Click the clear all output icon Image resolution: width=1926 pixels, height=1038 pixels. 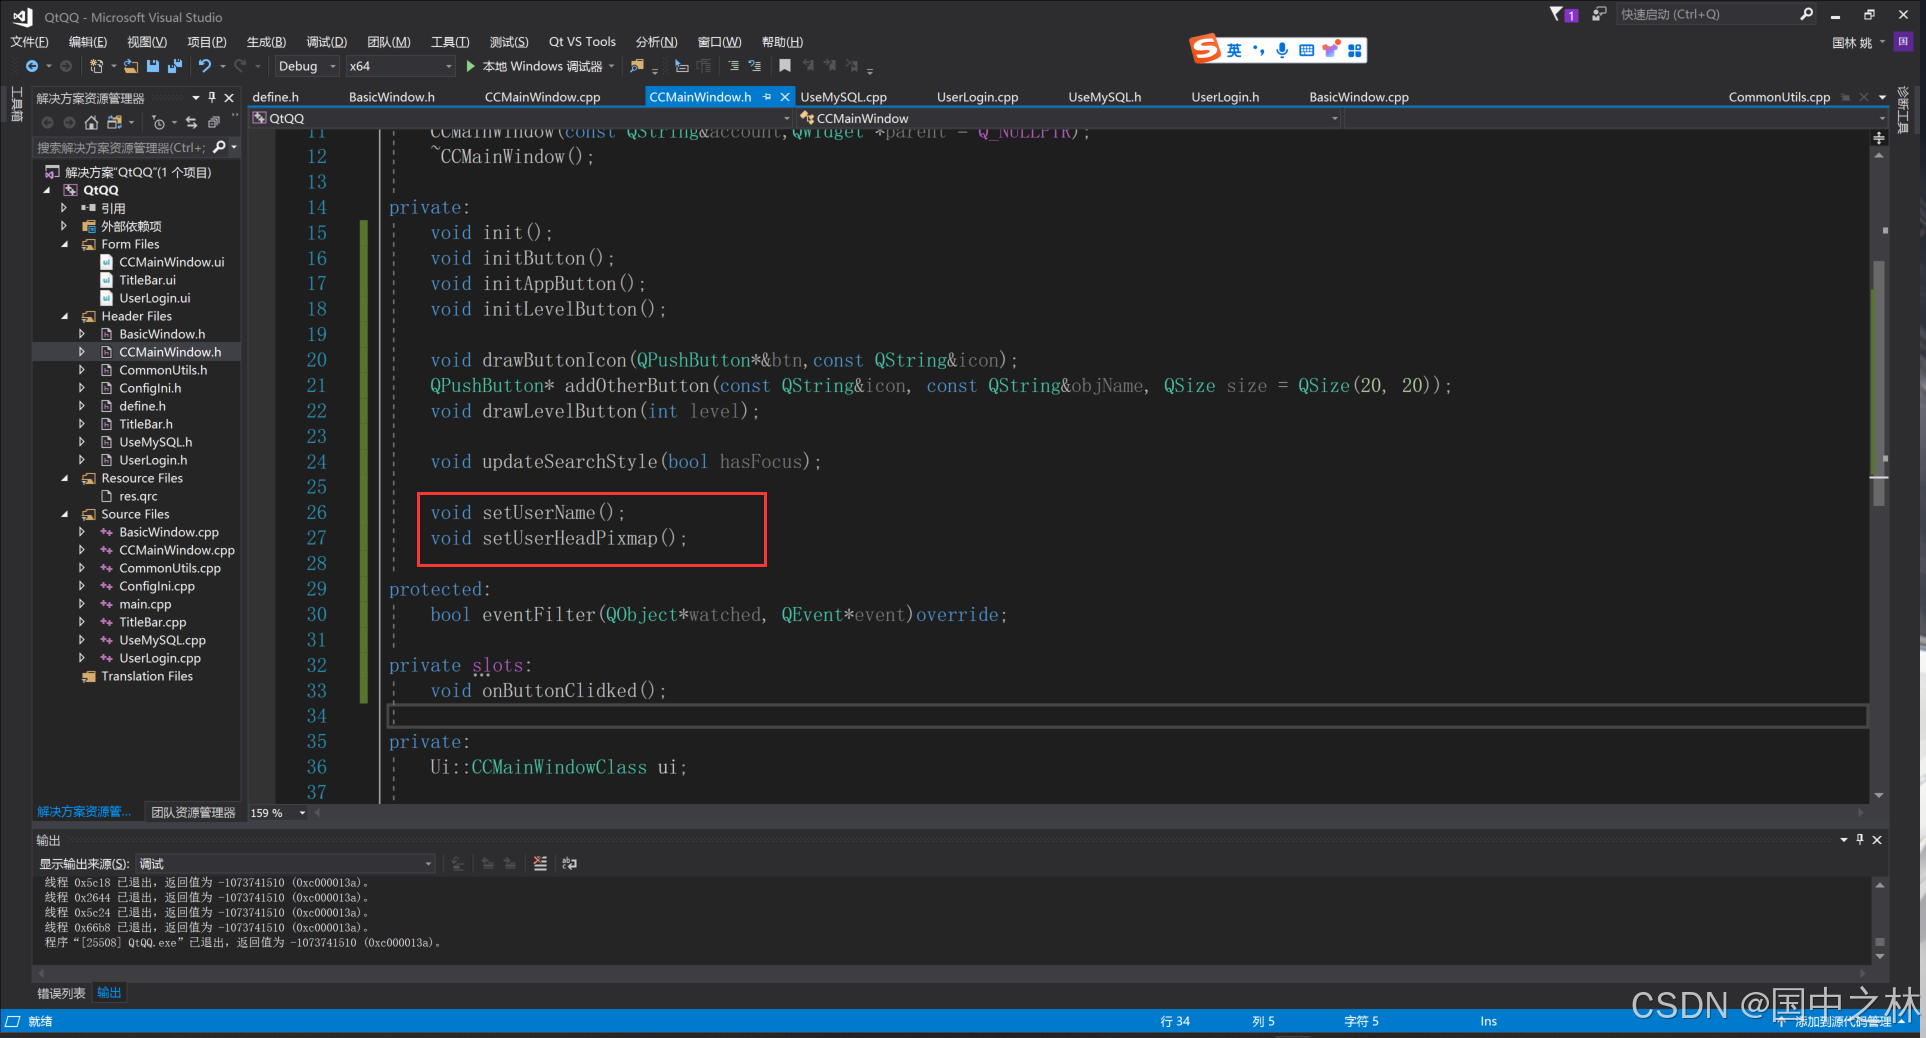[540, 863]
